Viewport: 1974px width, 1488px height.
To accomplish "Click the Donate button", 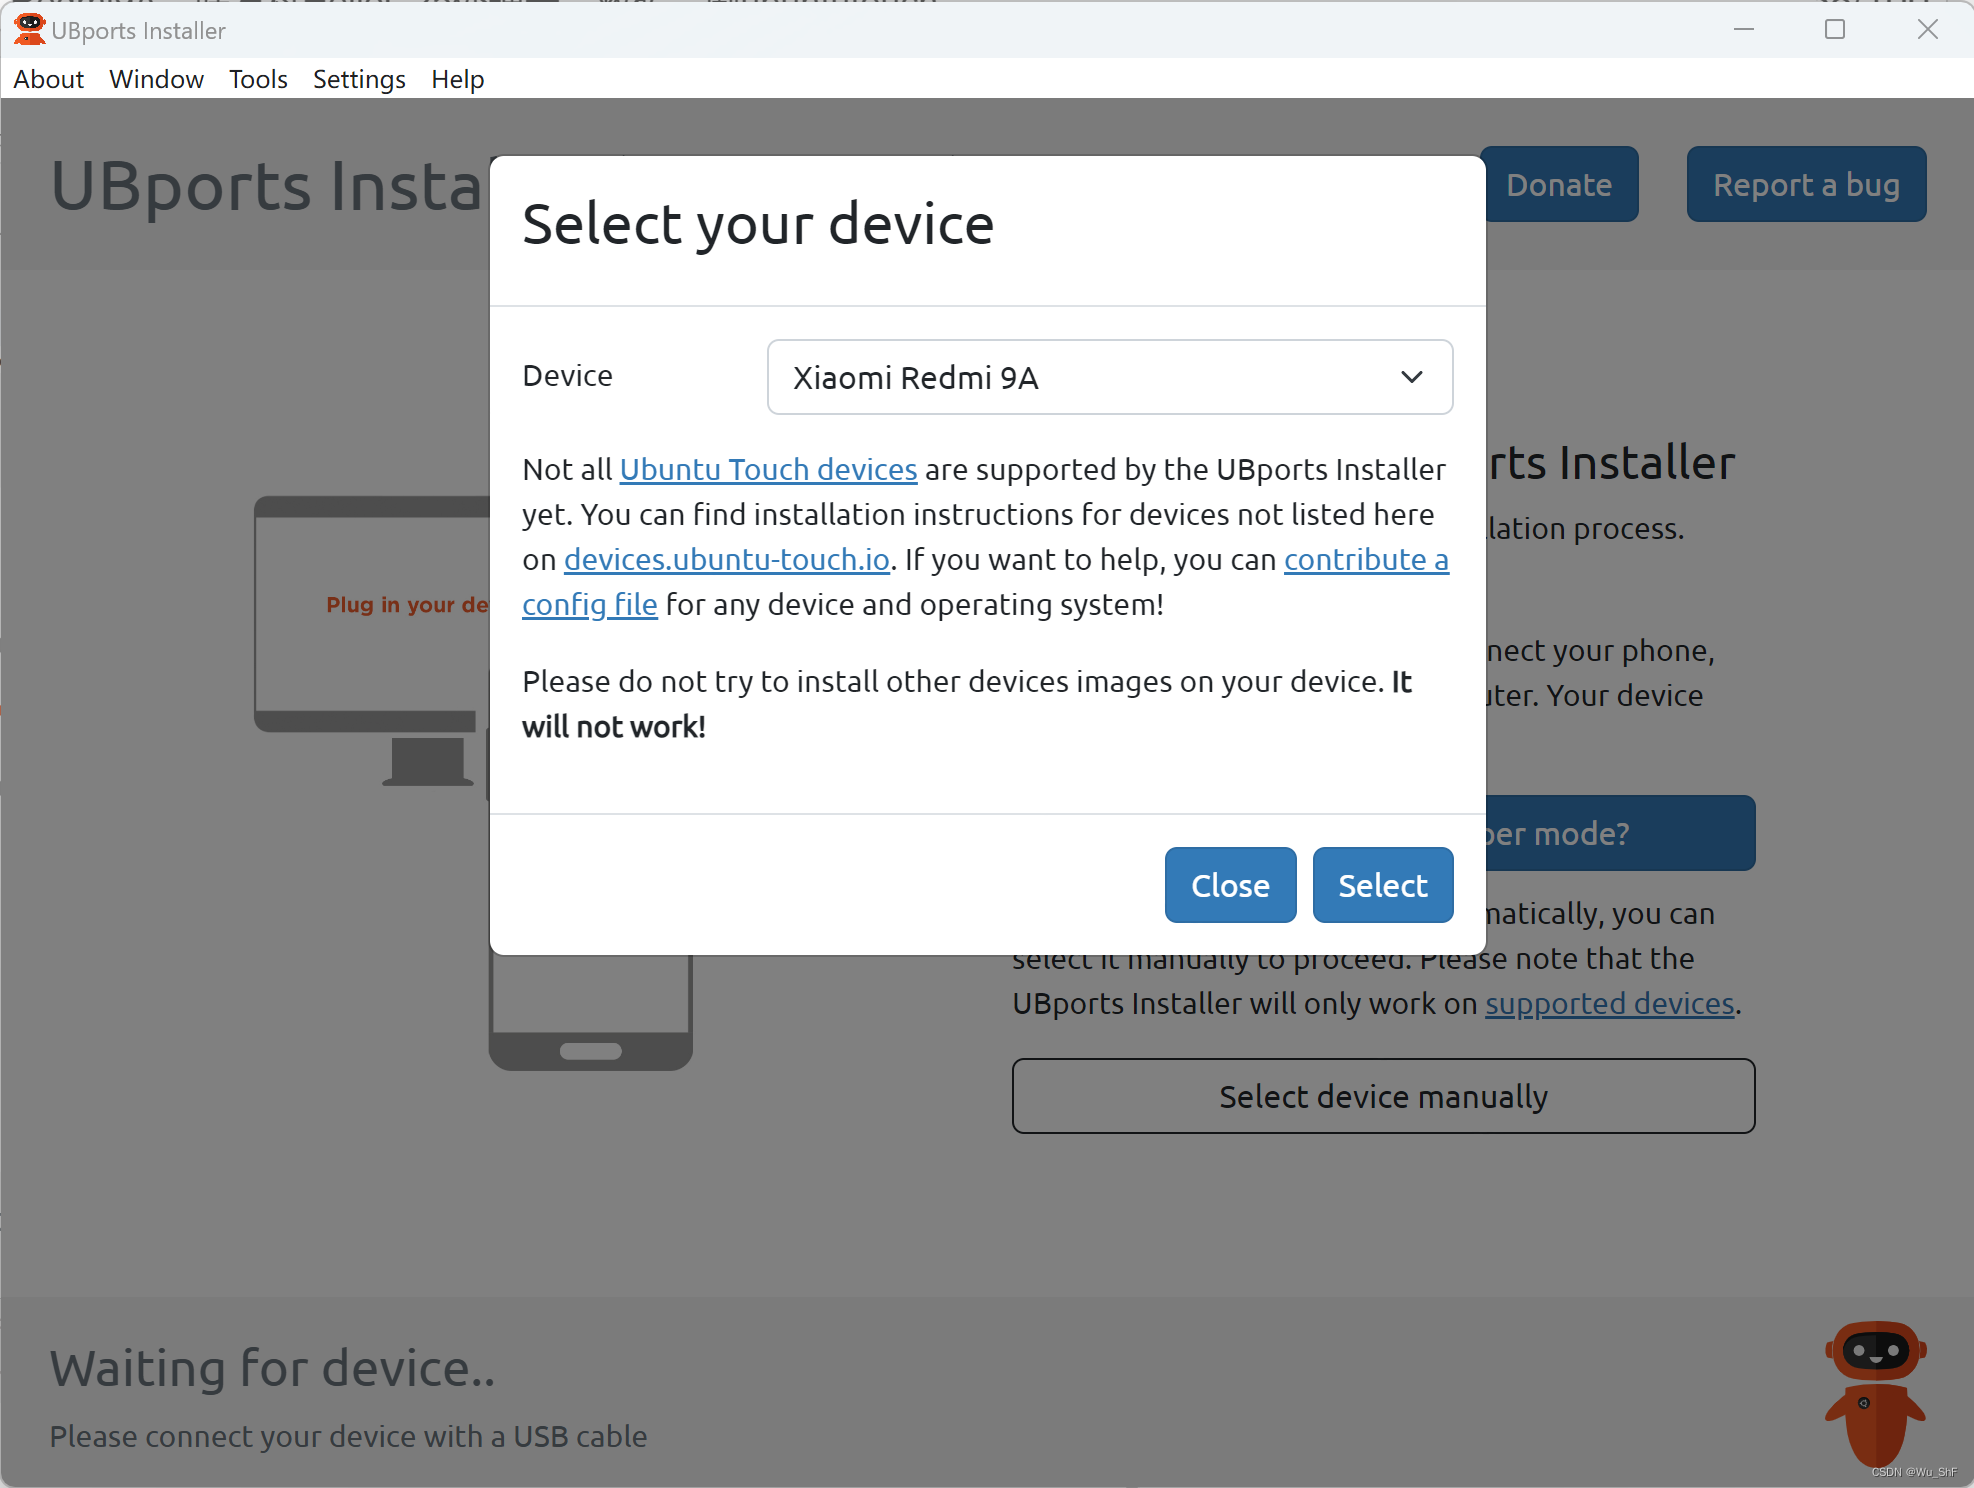I will (x=1558, y=184).
